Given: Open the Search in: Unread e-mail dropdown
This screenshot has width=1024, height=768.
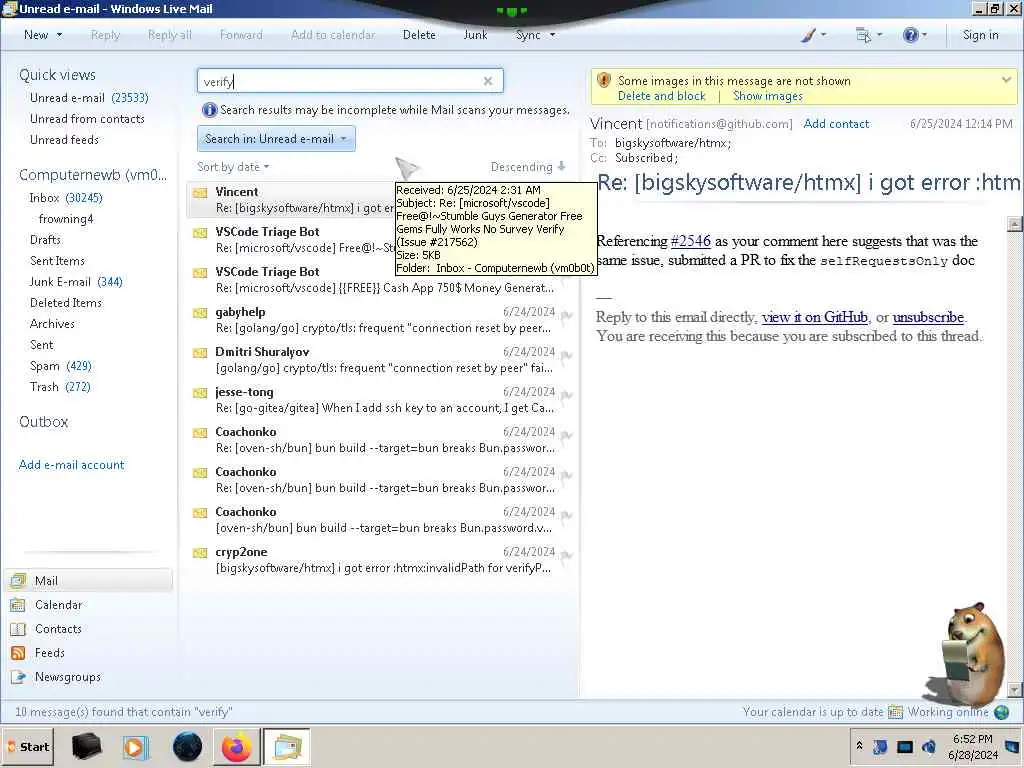Looking at the screenshot, I should point(276,139).
